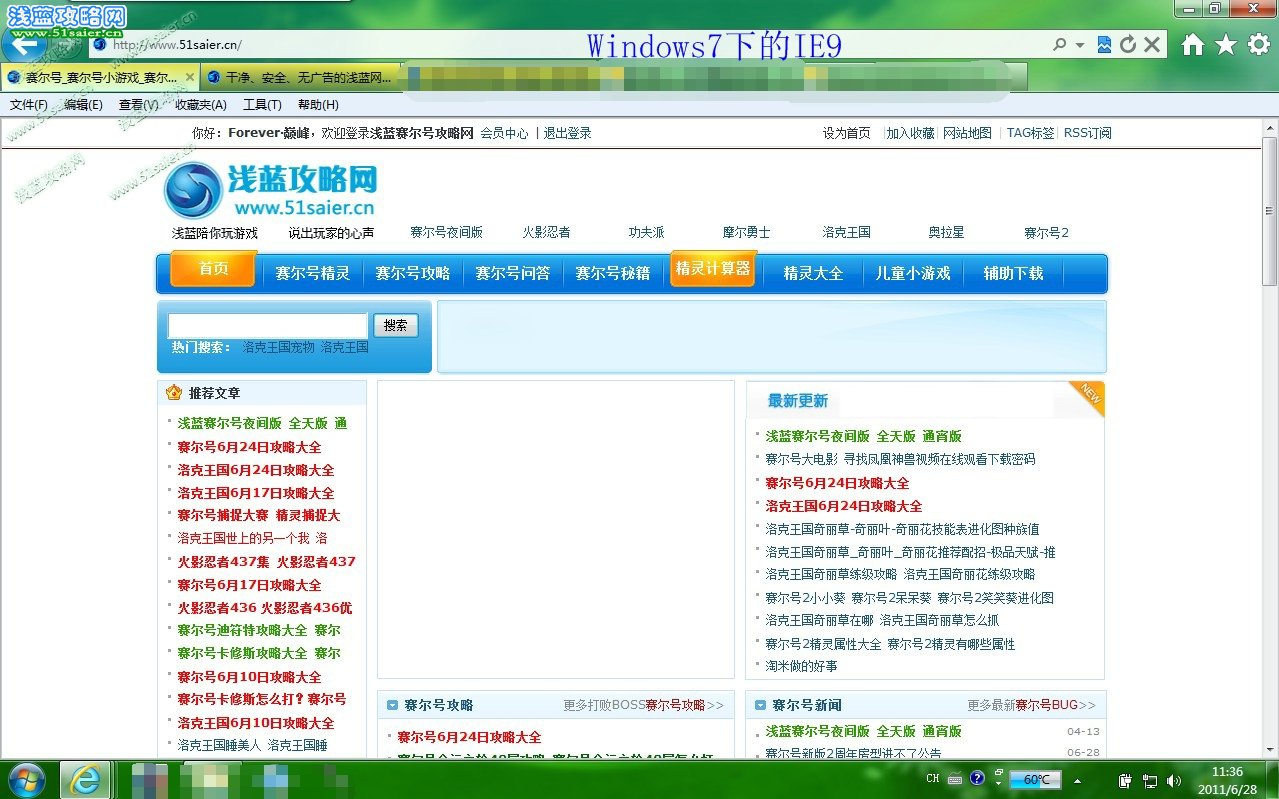Click 加入收藏 link
The height and width of the screenshot is (799, 1279).
pyautogui.click(x=910, y=133)
